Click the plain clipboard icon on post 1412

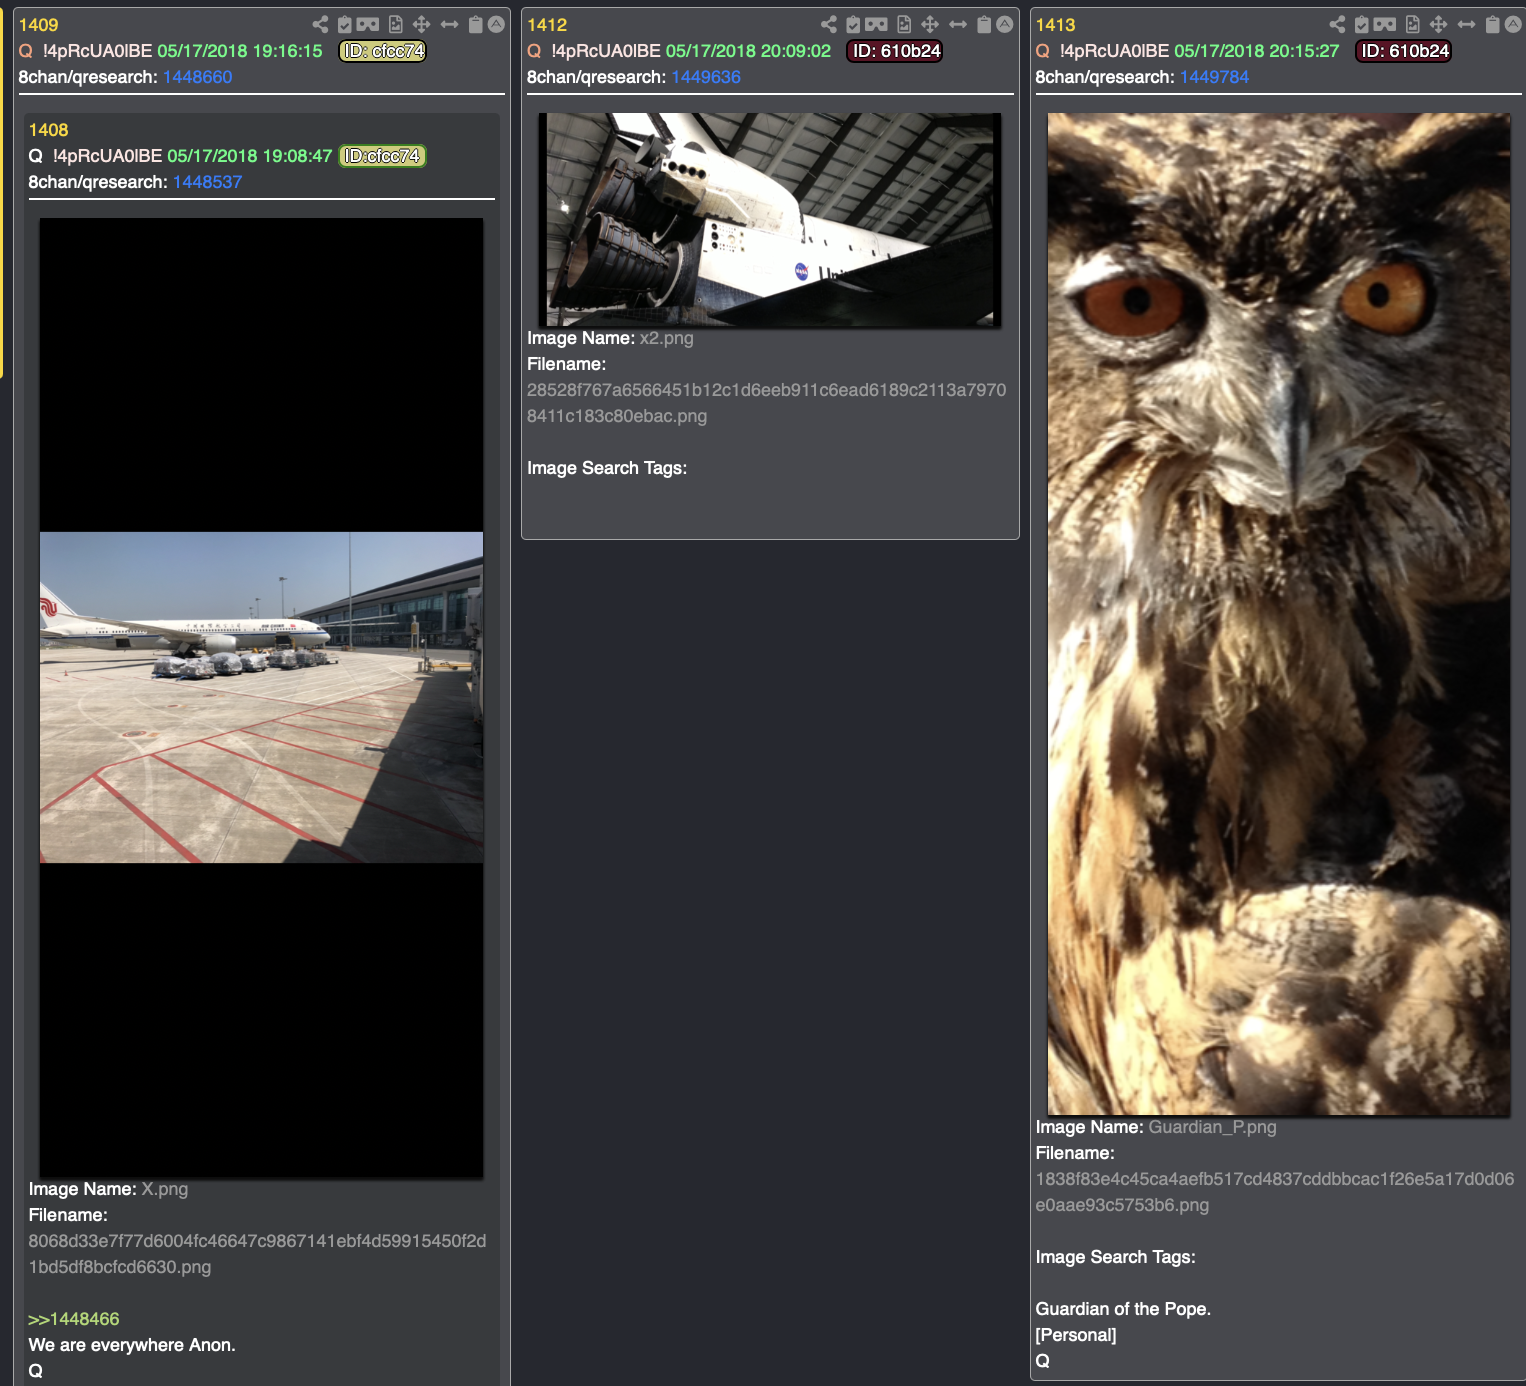pyautogui.click(x=985, y=24)
